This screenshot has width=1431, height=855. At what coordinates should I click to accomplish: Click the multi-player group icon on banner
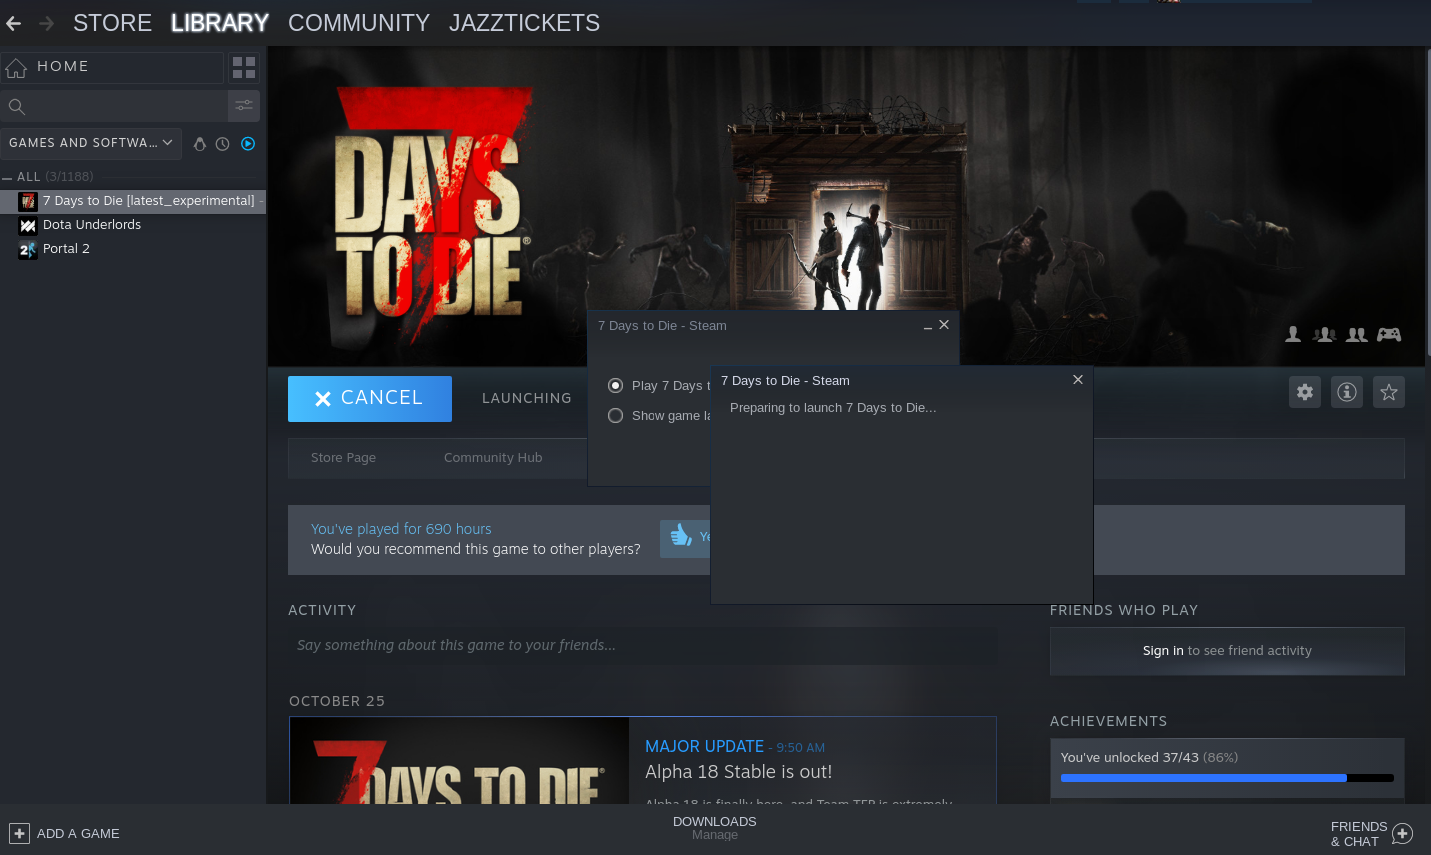[1325, 334]
